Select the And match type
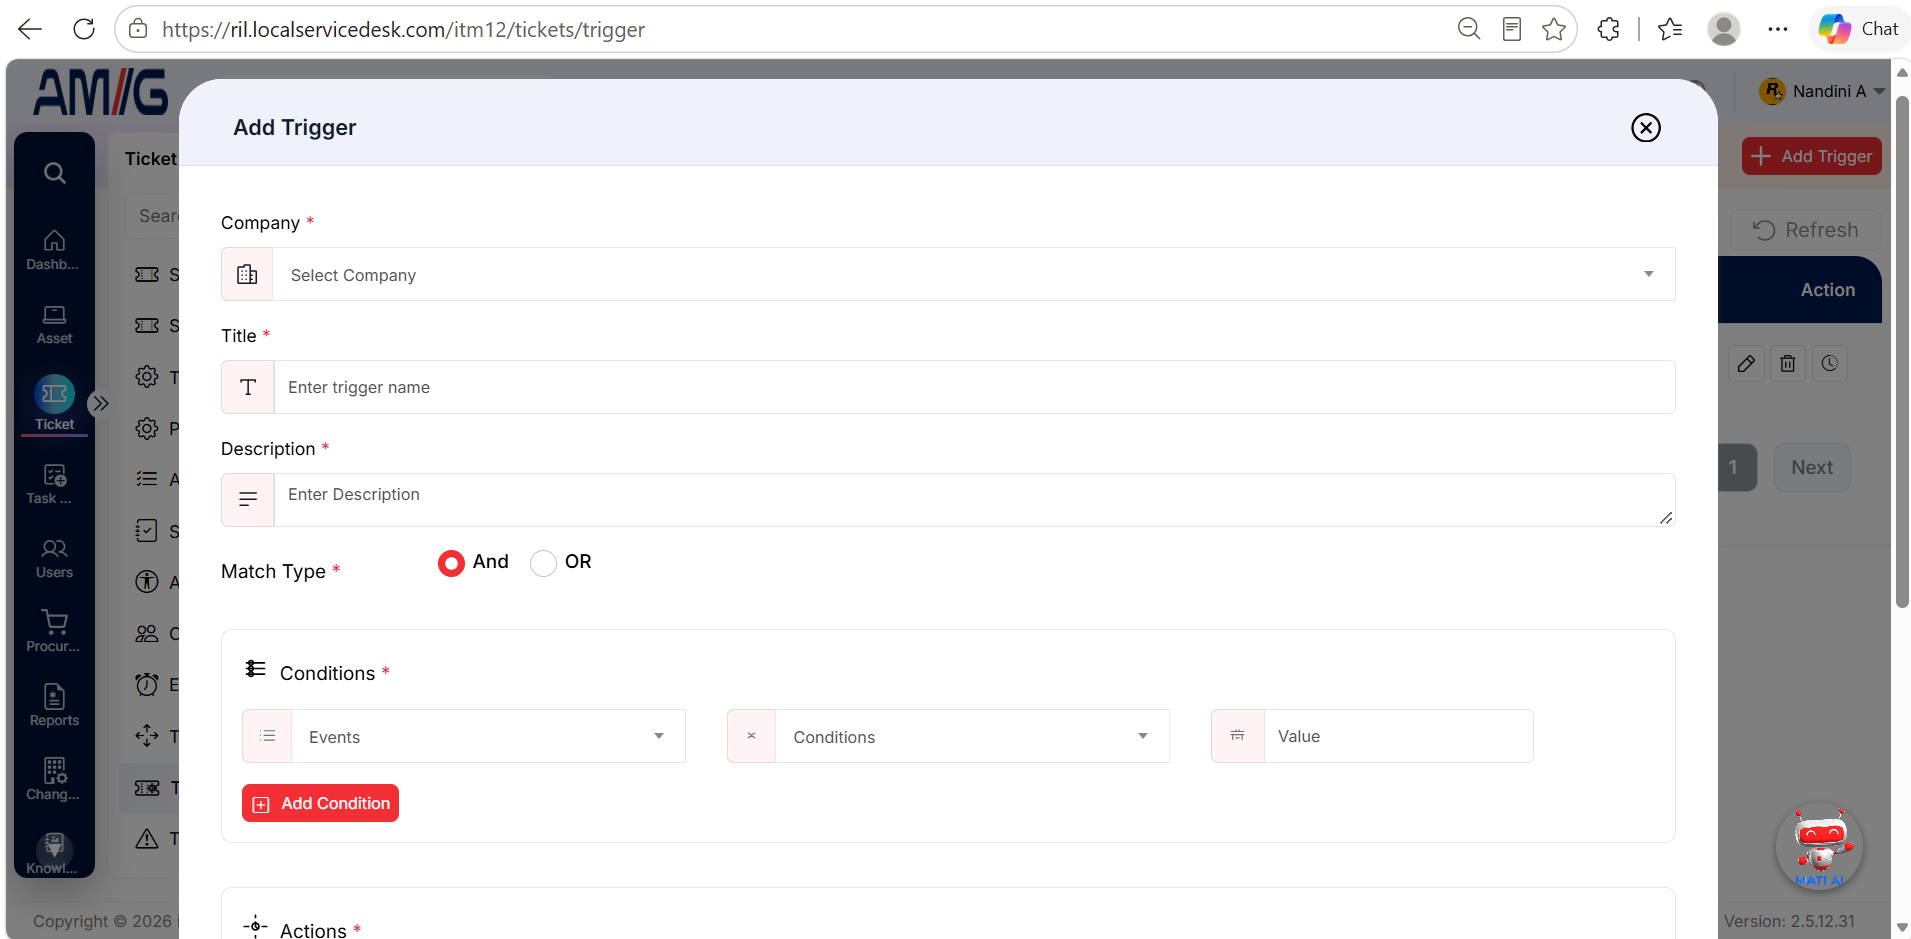Viewport: 1911px width, 939px height. pos(451,563)
